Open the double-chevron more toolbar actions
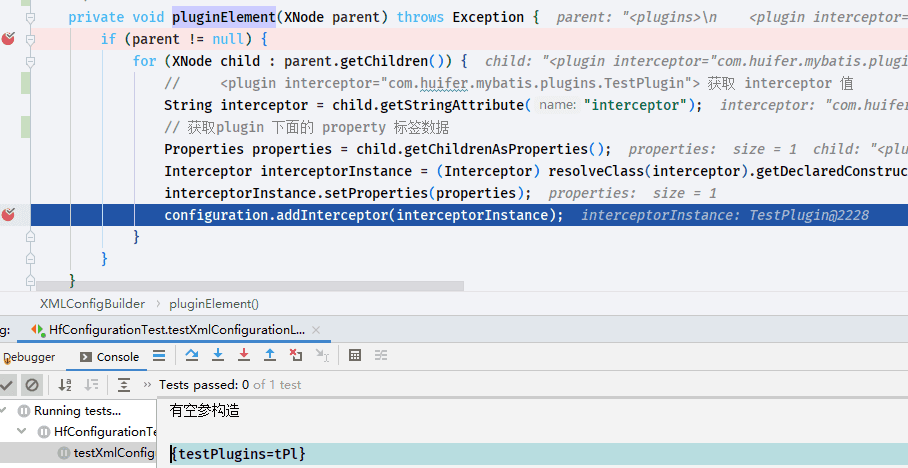The image size is (908, 468). point(147,385)
